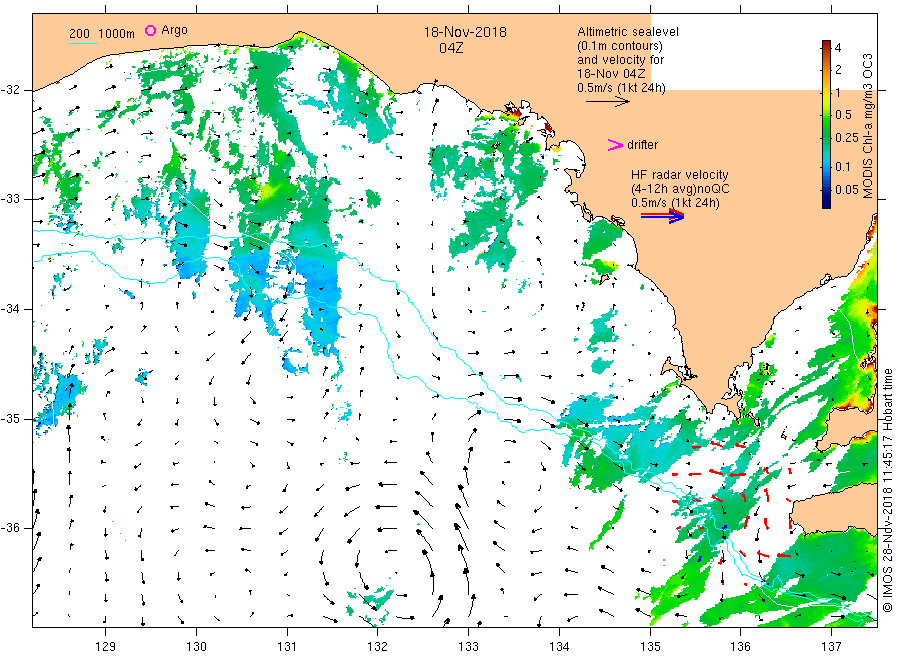
Task: Click the Argo legend label
Action: (x=174, y=30)
